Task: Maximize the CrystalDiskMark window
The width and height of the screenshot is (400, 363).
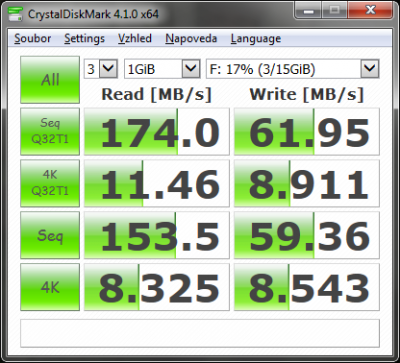Action: coord(334,11)
